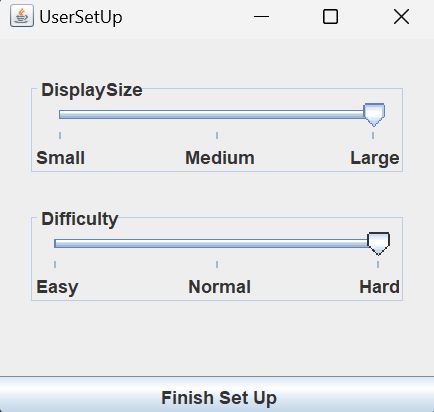Maximize the UserSetUp window
The height and width of the screenshot is (412, 434).
click(330, 16)
